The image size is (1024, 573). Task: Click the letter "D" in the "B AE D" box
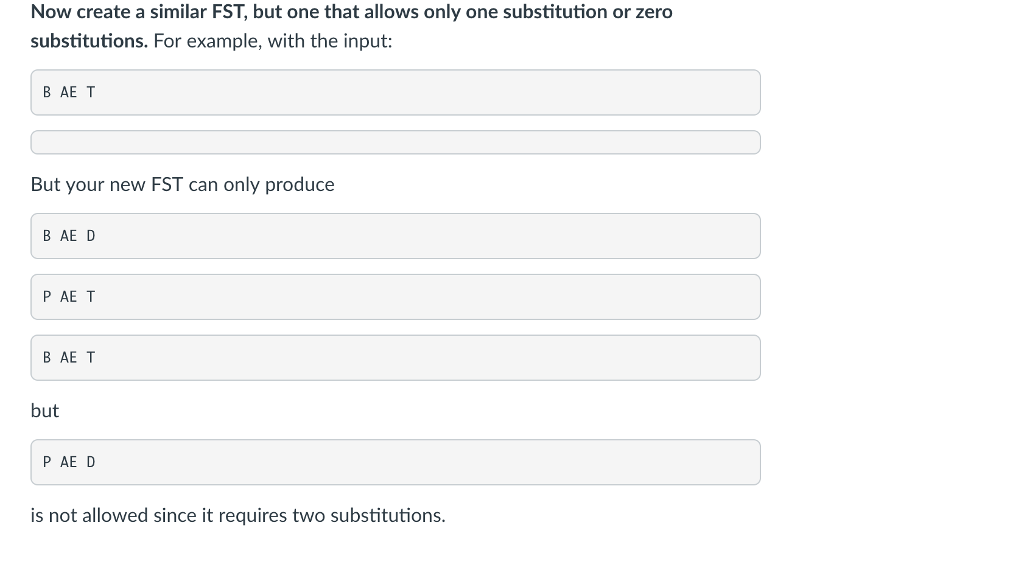(x=91, y=236)
